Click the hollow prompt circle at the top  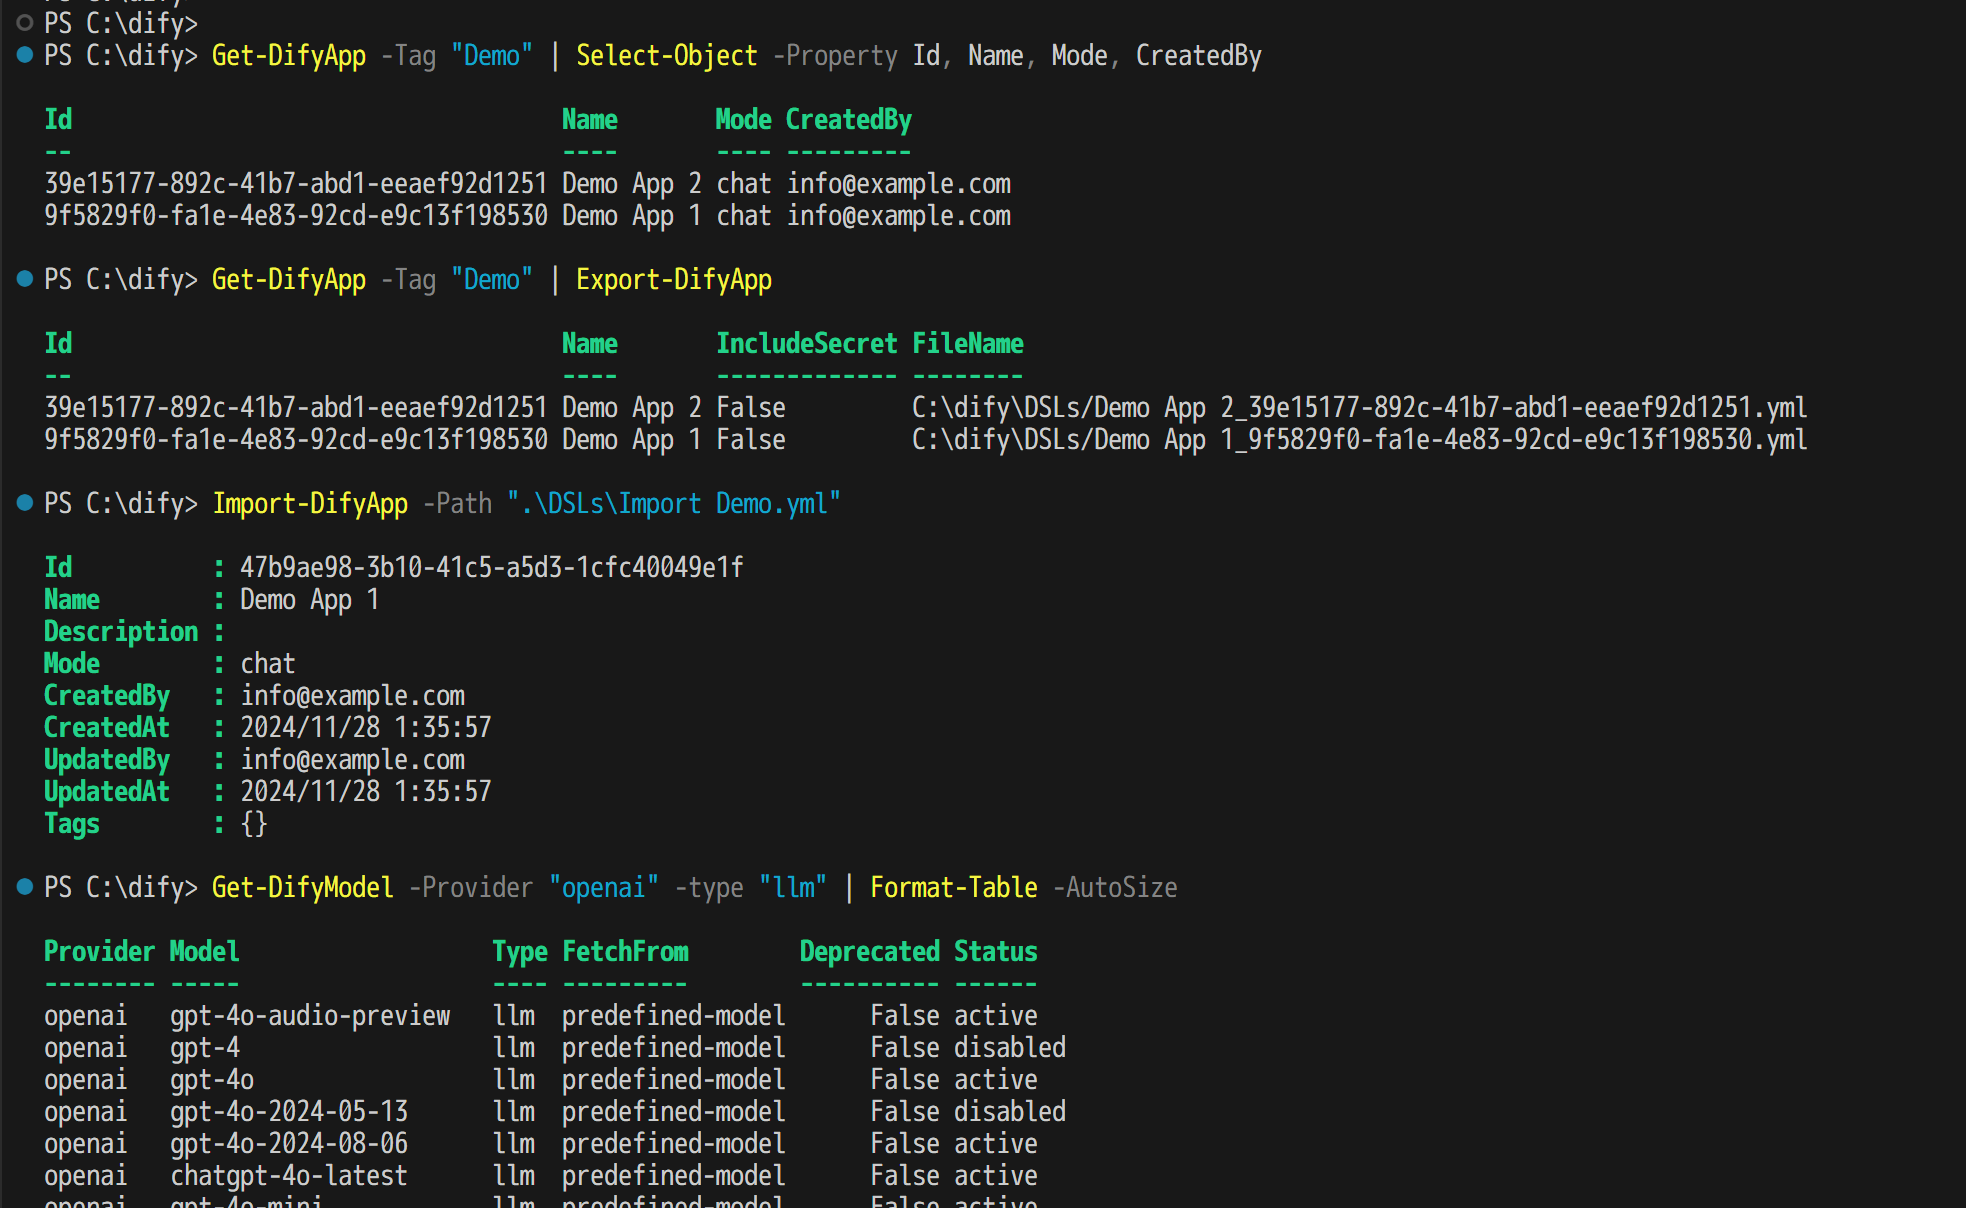click(x=24, y=22)
